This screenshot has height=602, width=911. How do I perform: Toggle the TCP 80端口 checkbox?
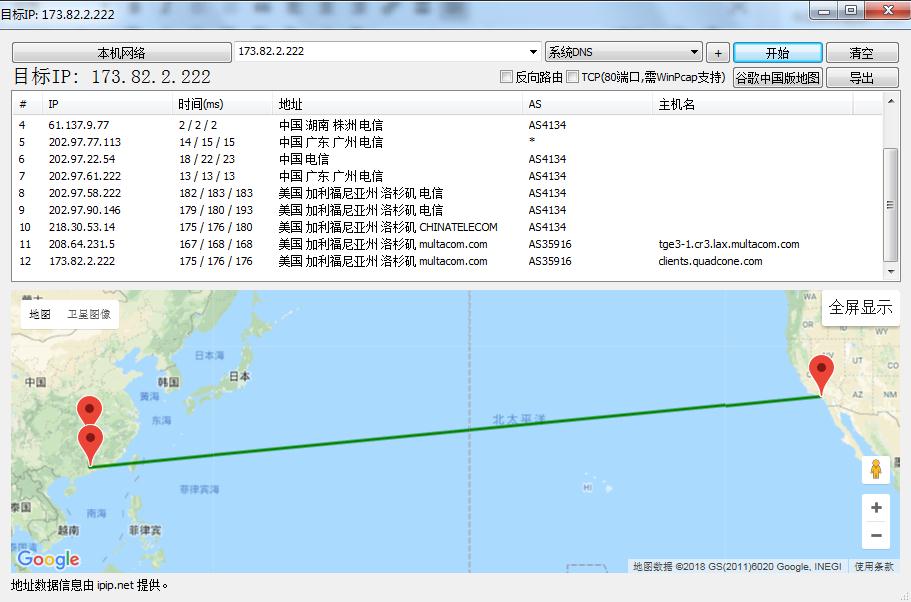(573, 77)
